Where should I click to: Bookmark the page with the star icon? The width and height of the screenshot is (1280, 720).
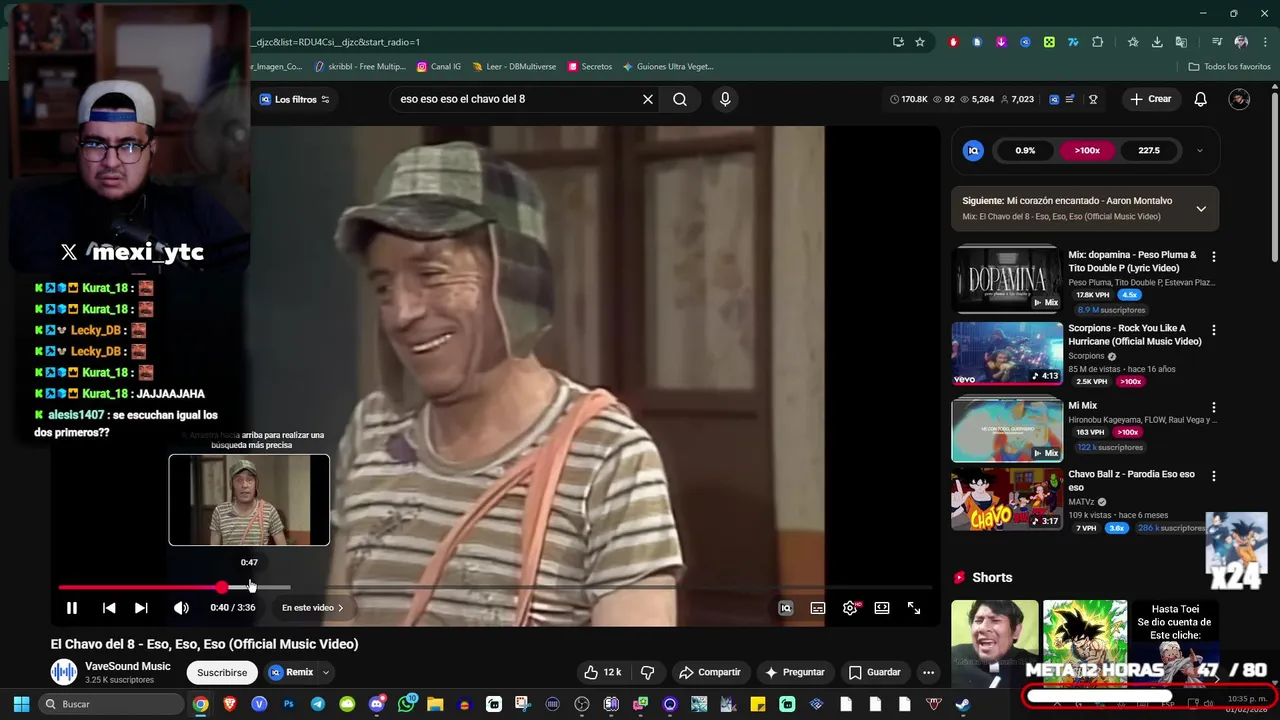click(x=920, y=42)
